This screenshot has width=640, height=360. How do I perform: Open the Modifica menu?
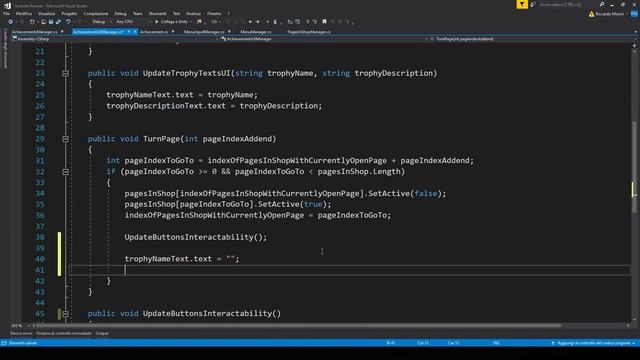(x=24, y=13)
